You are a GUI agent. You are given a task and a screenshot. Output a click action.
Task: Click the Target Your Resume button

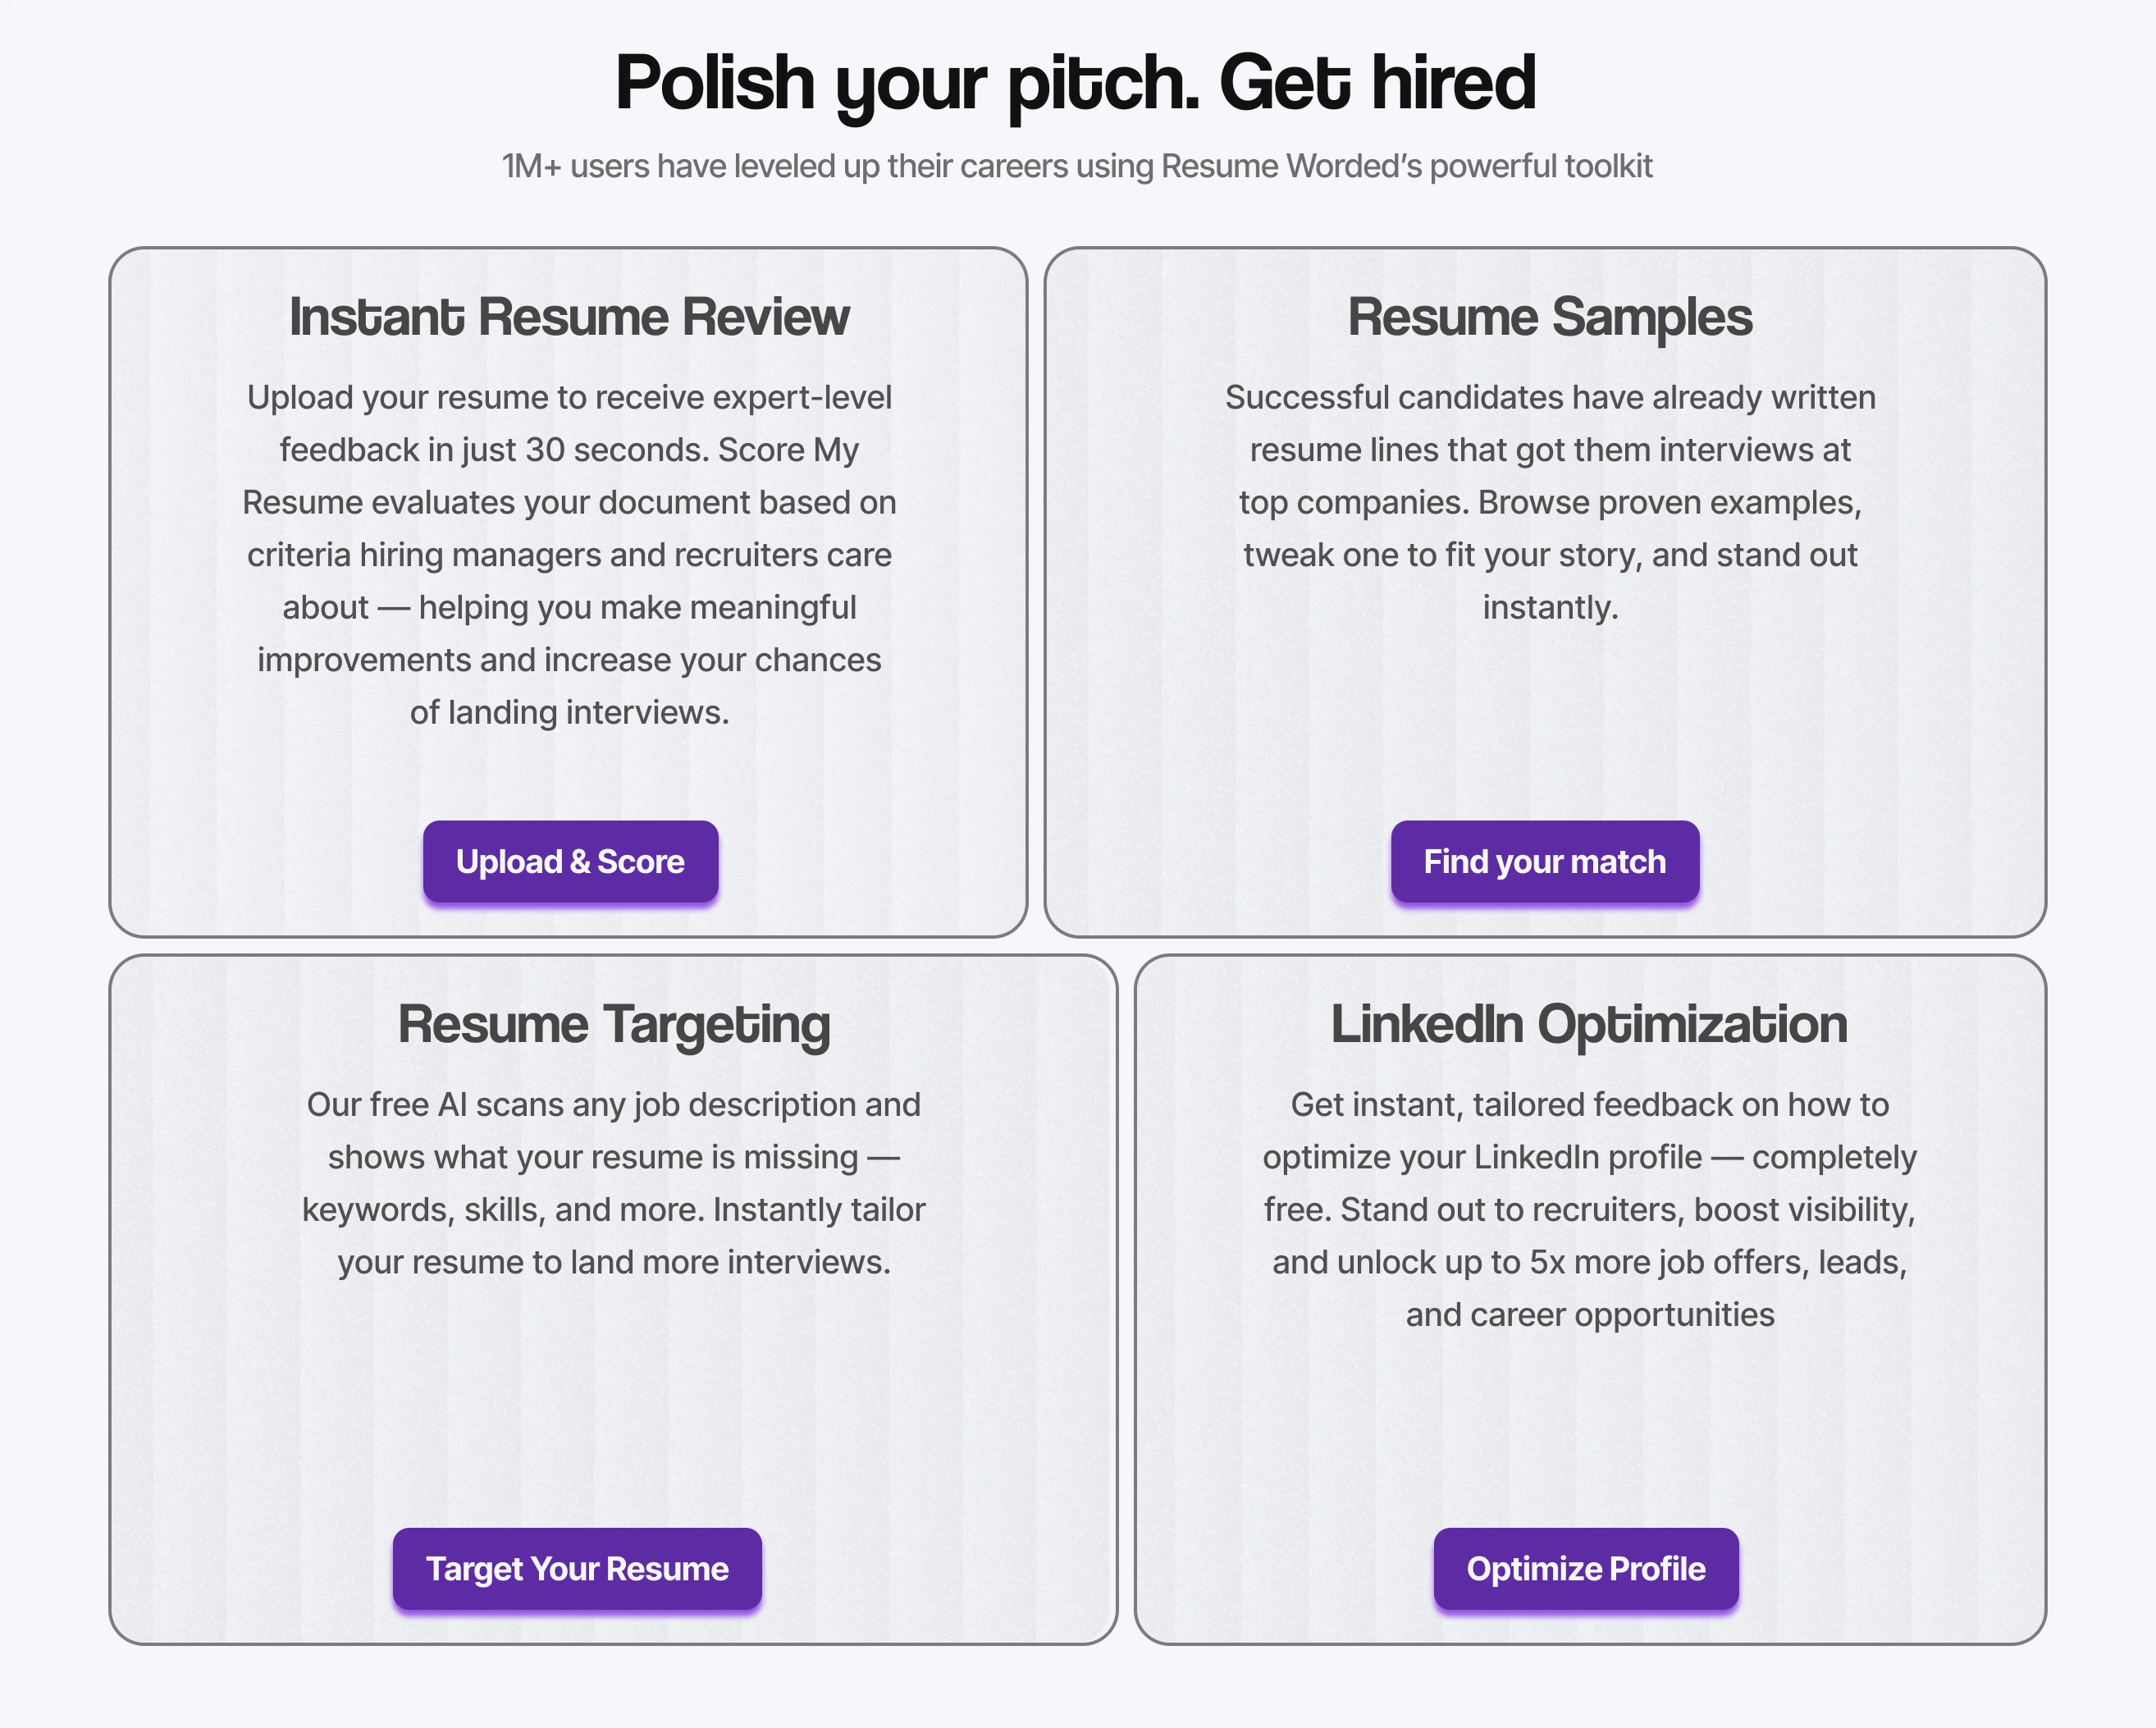tap(577, 1569)
